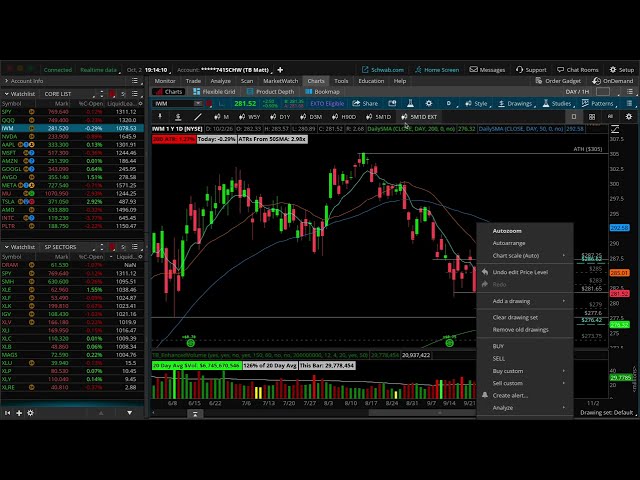This screenshot has width=640, height=480.
Task: Apply the D3M timeframe preset
Action: [x=311, y=117]
